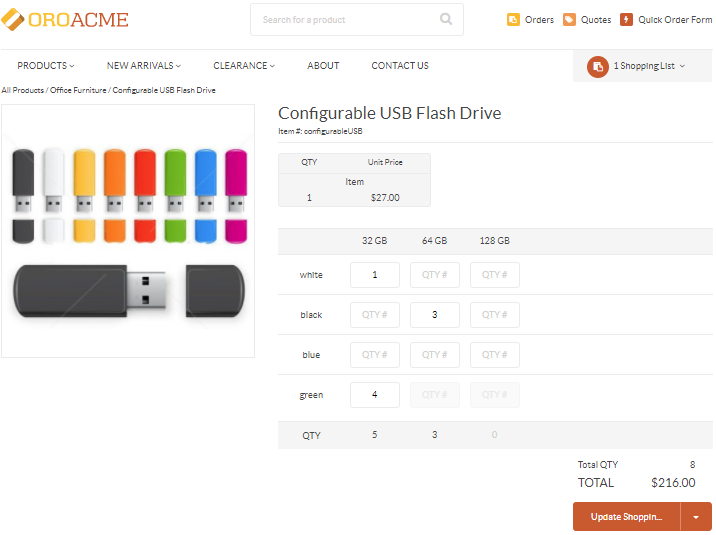Open the Clearance dropdown menu
This screenshot has height=535, width=716.
click(245, 66)
